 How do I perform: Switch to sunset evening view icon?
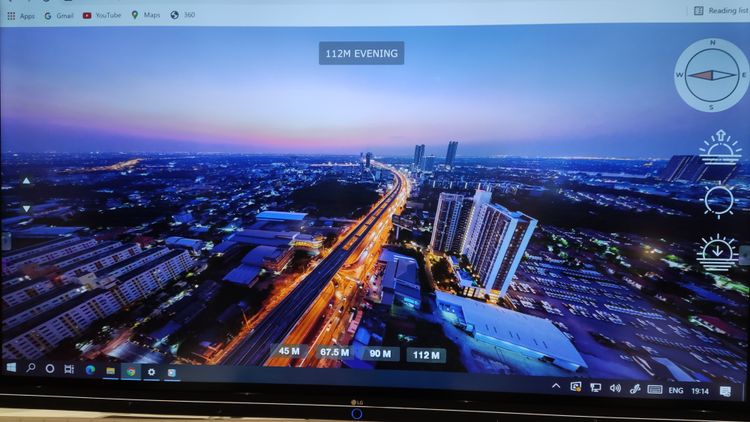coord(717,253)
